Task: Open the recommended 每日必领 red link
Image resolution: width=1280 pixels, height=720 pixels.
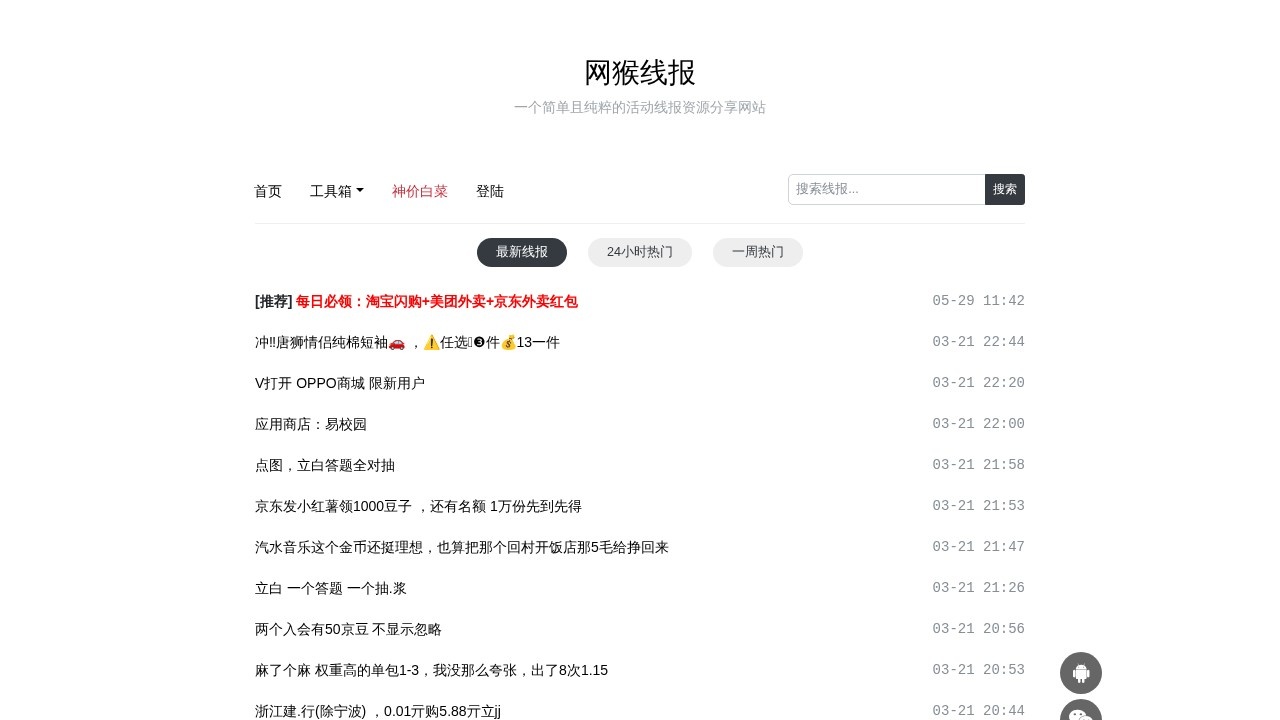Action: 437,301
